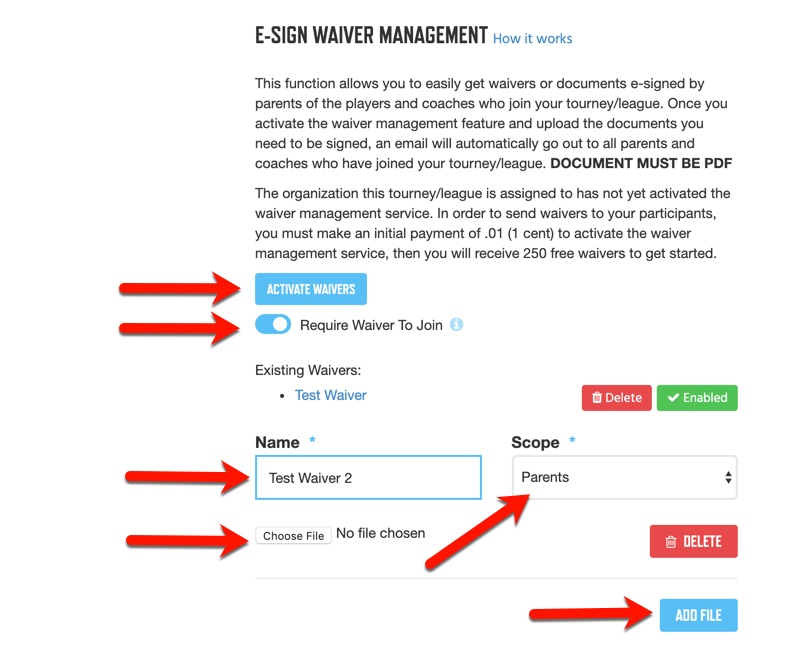Click the trash icon on the large DELETE button
The height and width of the screenshot is (662, 793).
click(x=671, y=542)
